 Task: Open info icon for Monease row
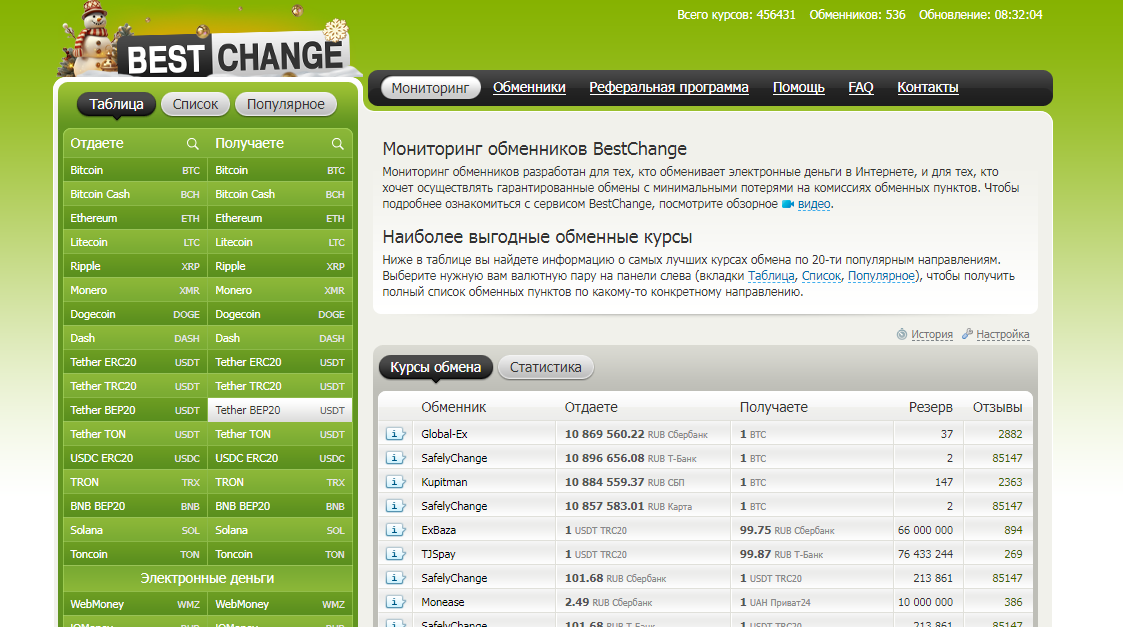[395, 602]
